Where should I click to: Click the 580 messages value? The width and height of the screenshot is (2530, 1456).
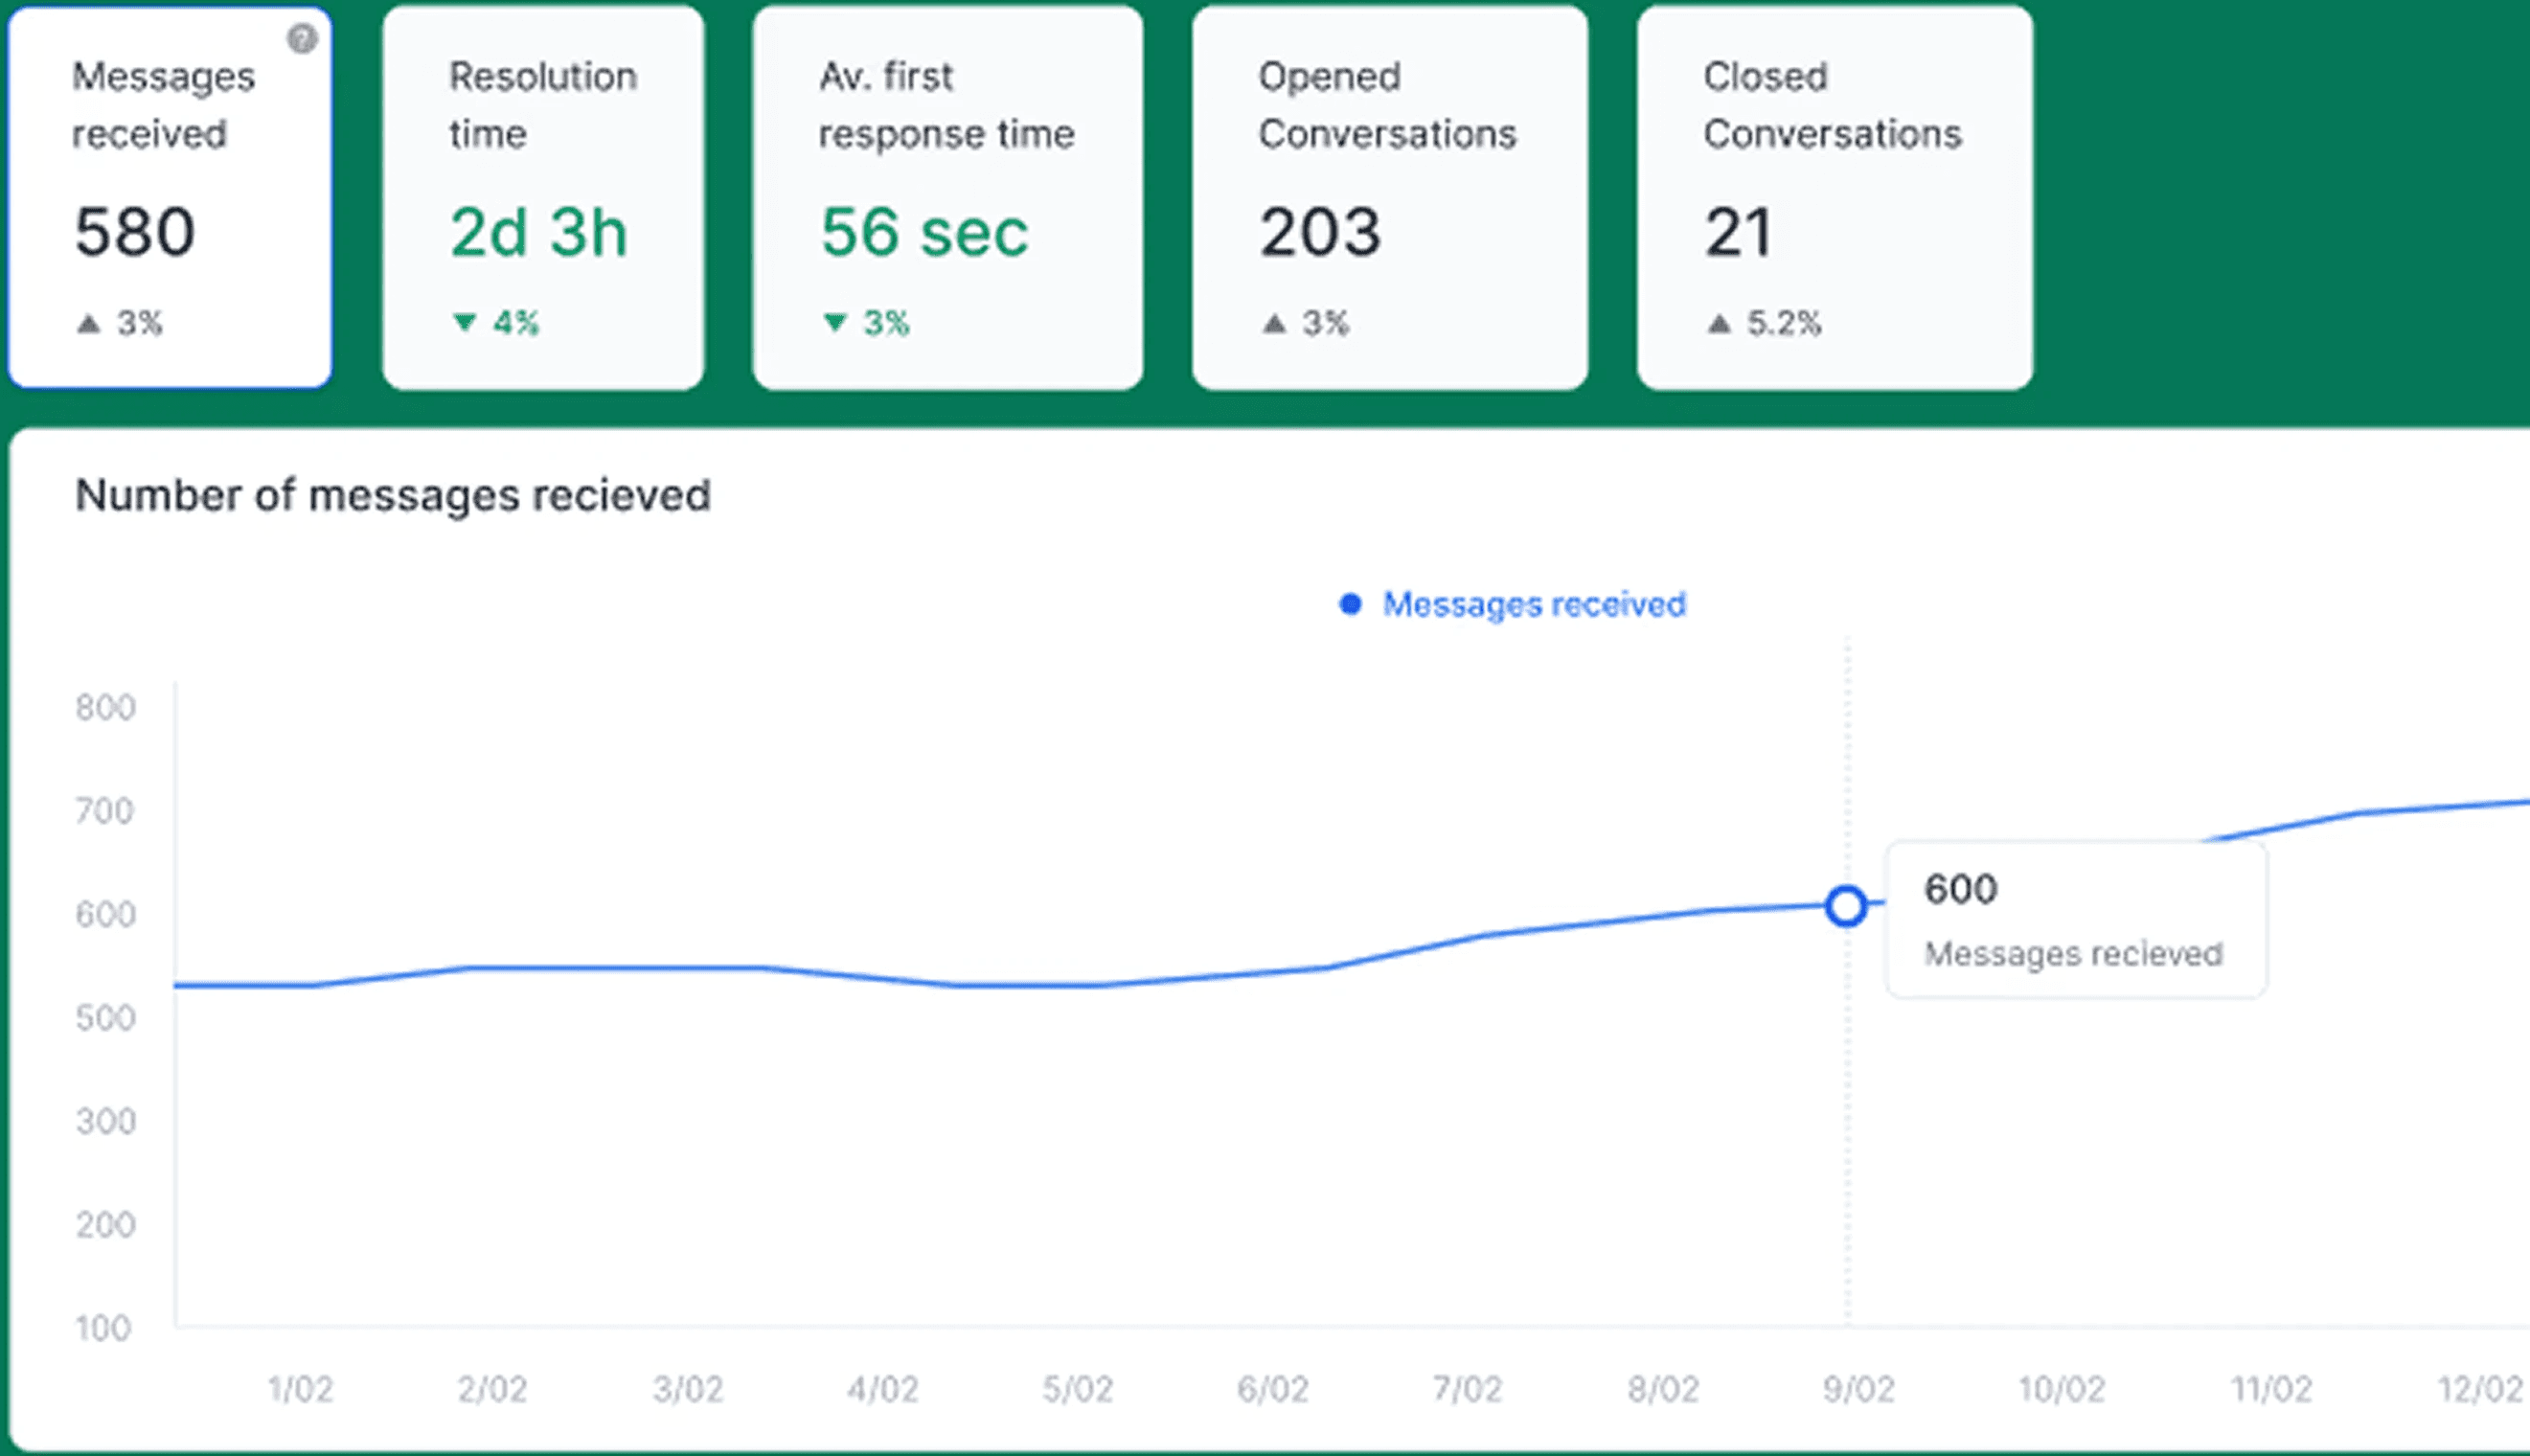coord(135,232)
